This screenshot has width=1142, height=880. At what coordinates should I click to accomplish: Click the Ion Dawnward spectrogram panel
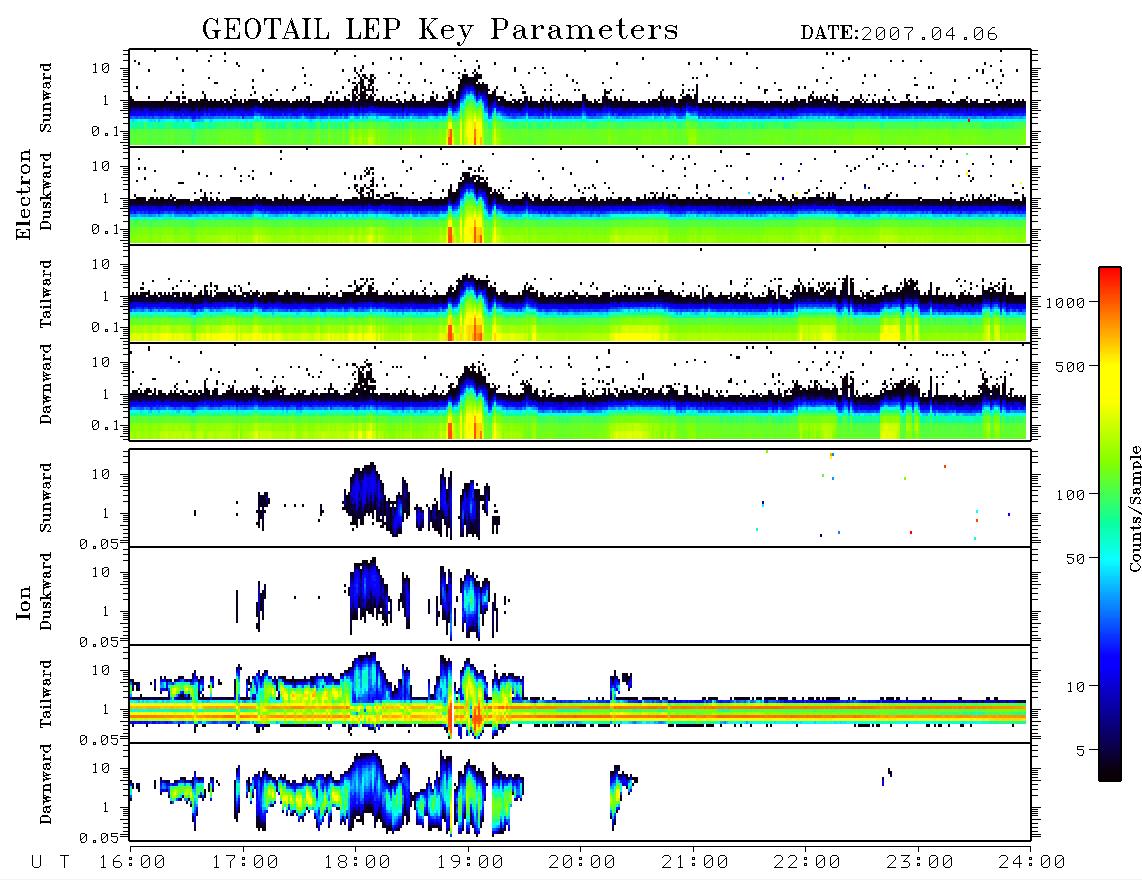[x=580, y=792]
